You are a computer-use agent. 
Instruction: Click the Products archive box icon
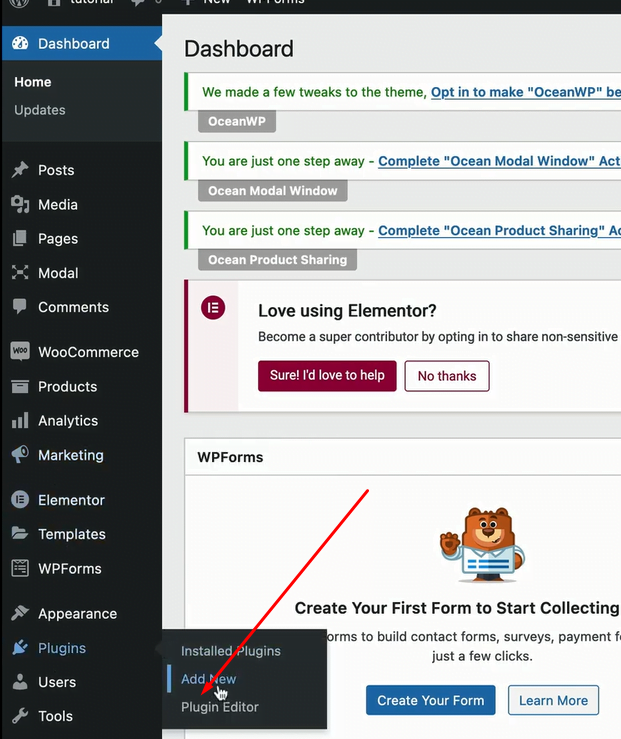[20, 386]
